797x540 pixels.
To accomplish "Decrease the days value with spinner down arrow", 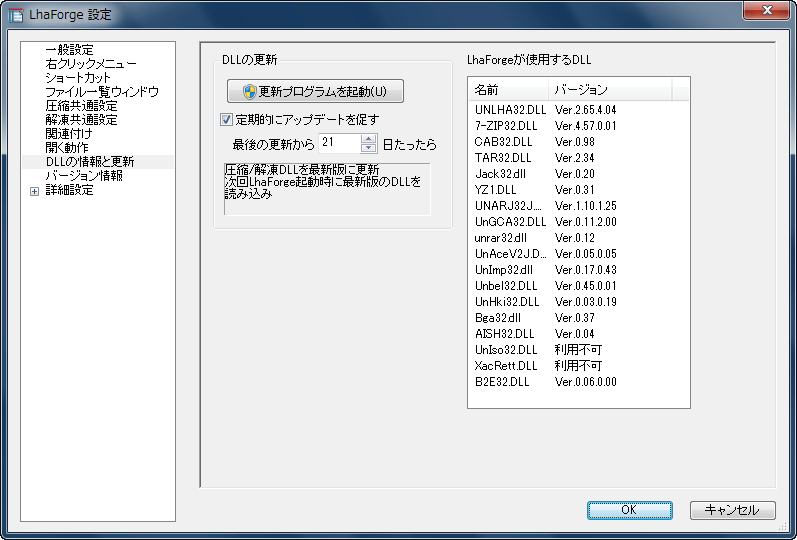I will pyautogui.click(x=369, y=148).
